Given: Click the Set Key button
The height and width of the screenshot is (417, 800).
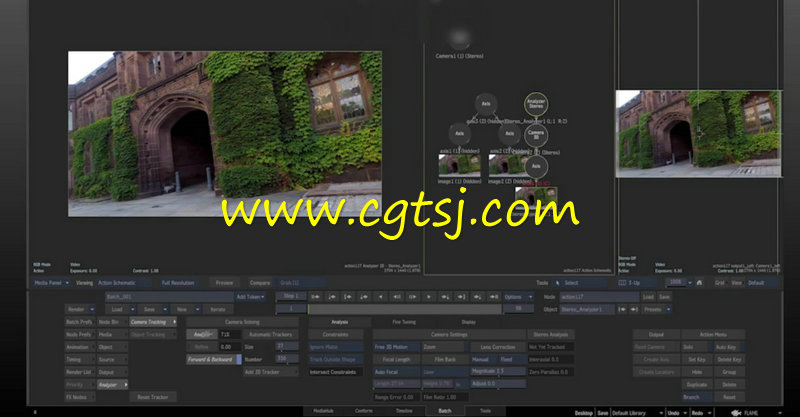Looking at the screenshot, I should coord(696,359).
